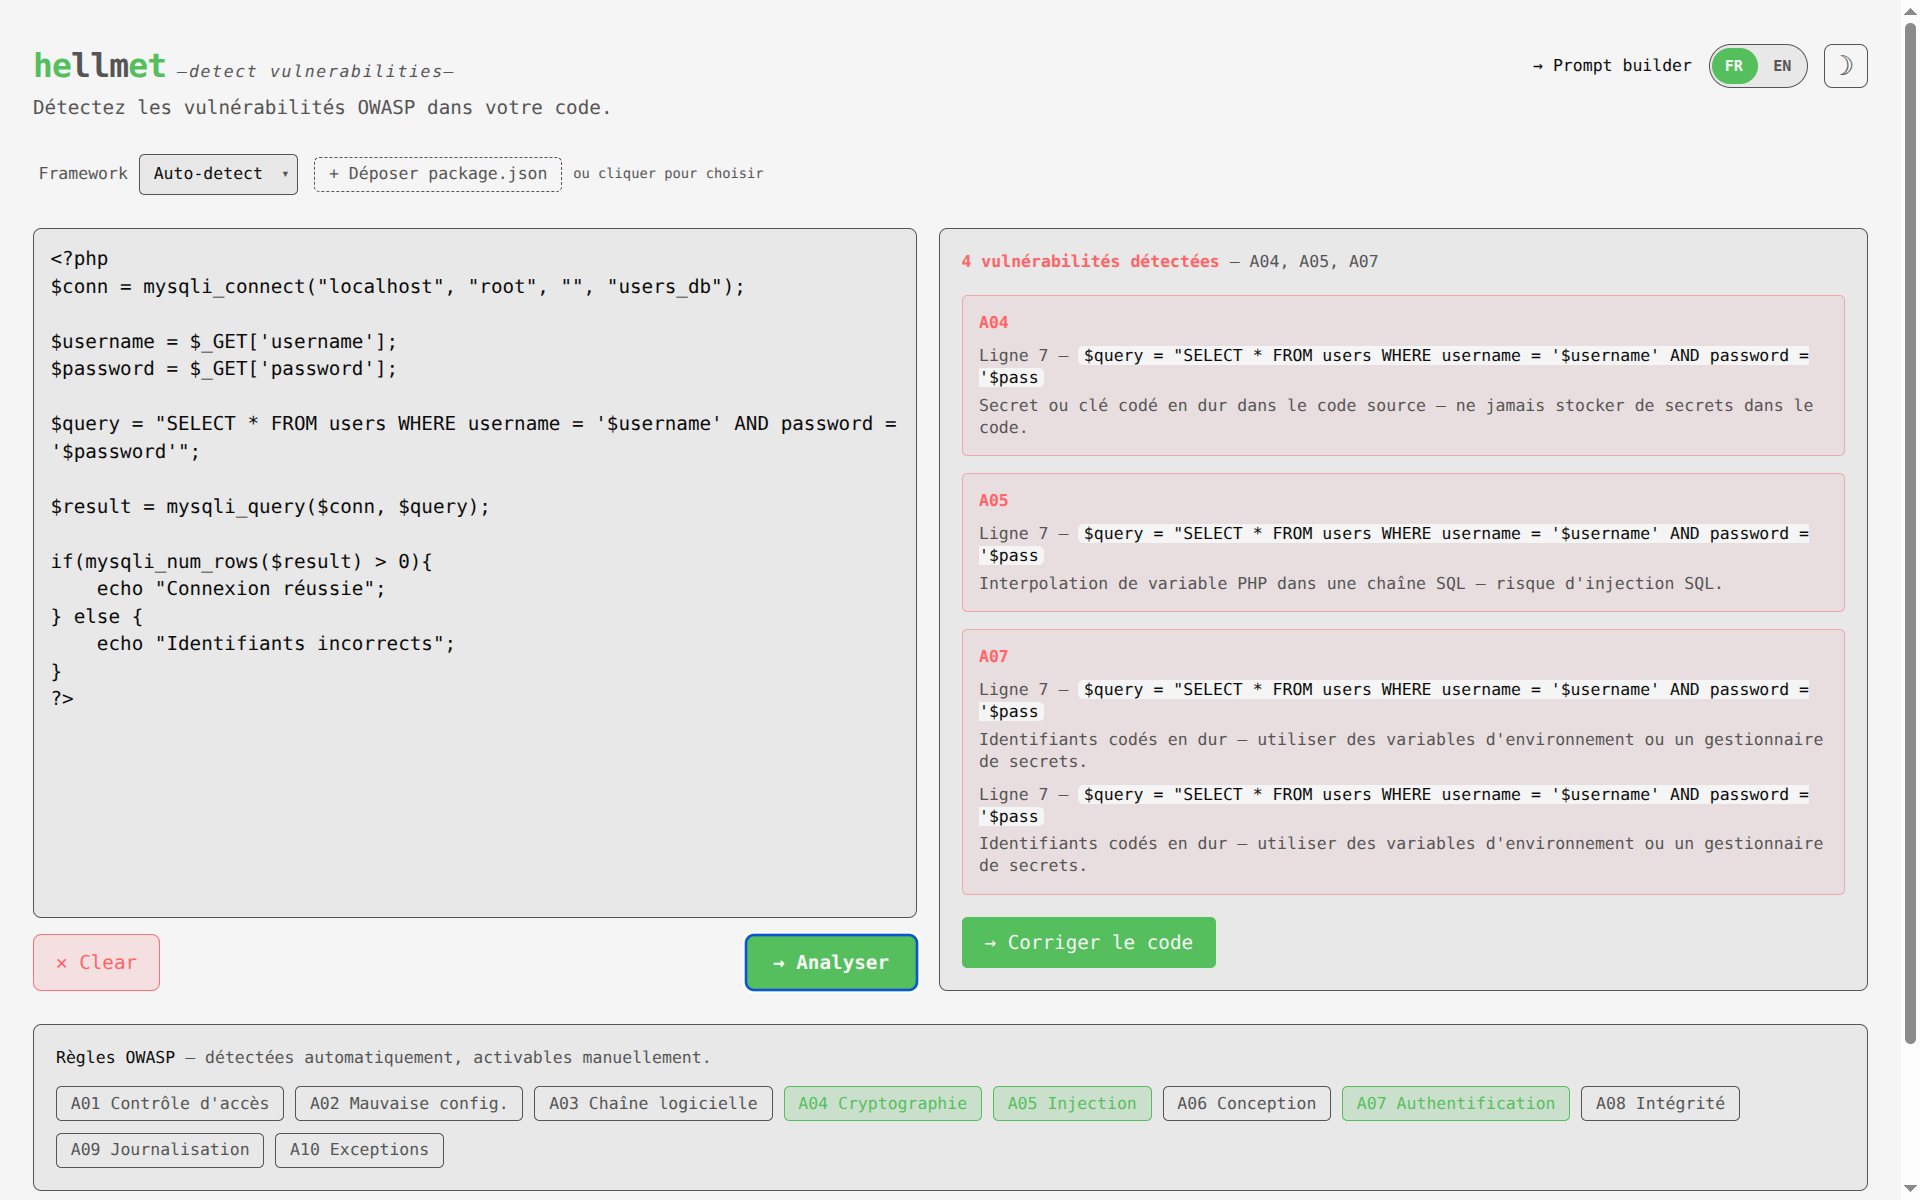1920x1200 pixels.
Task: Enable the A03 Chaîne logicielle rule
Action: [652, 1103]
